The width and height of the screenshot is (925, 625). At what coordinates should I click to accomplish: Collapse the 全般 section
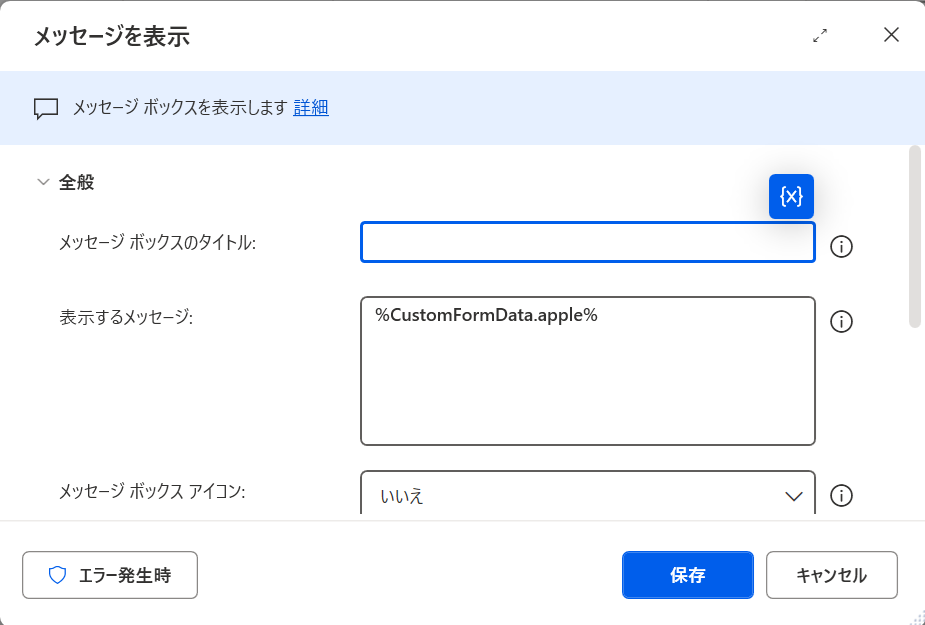[x=43, y=182]
